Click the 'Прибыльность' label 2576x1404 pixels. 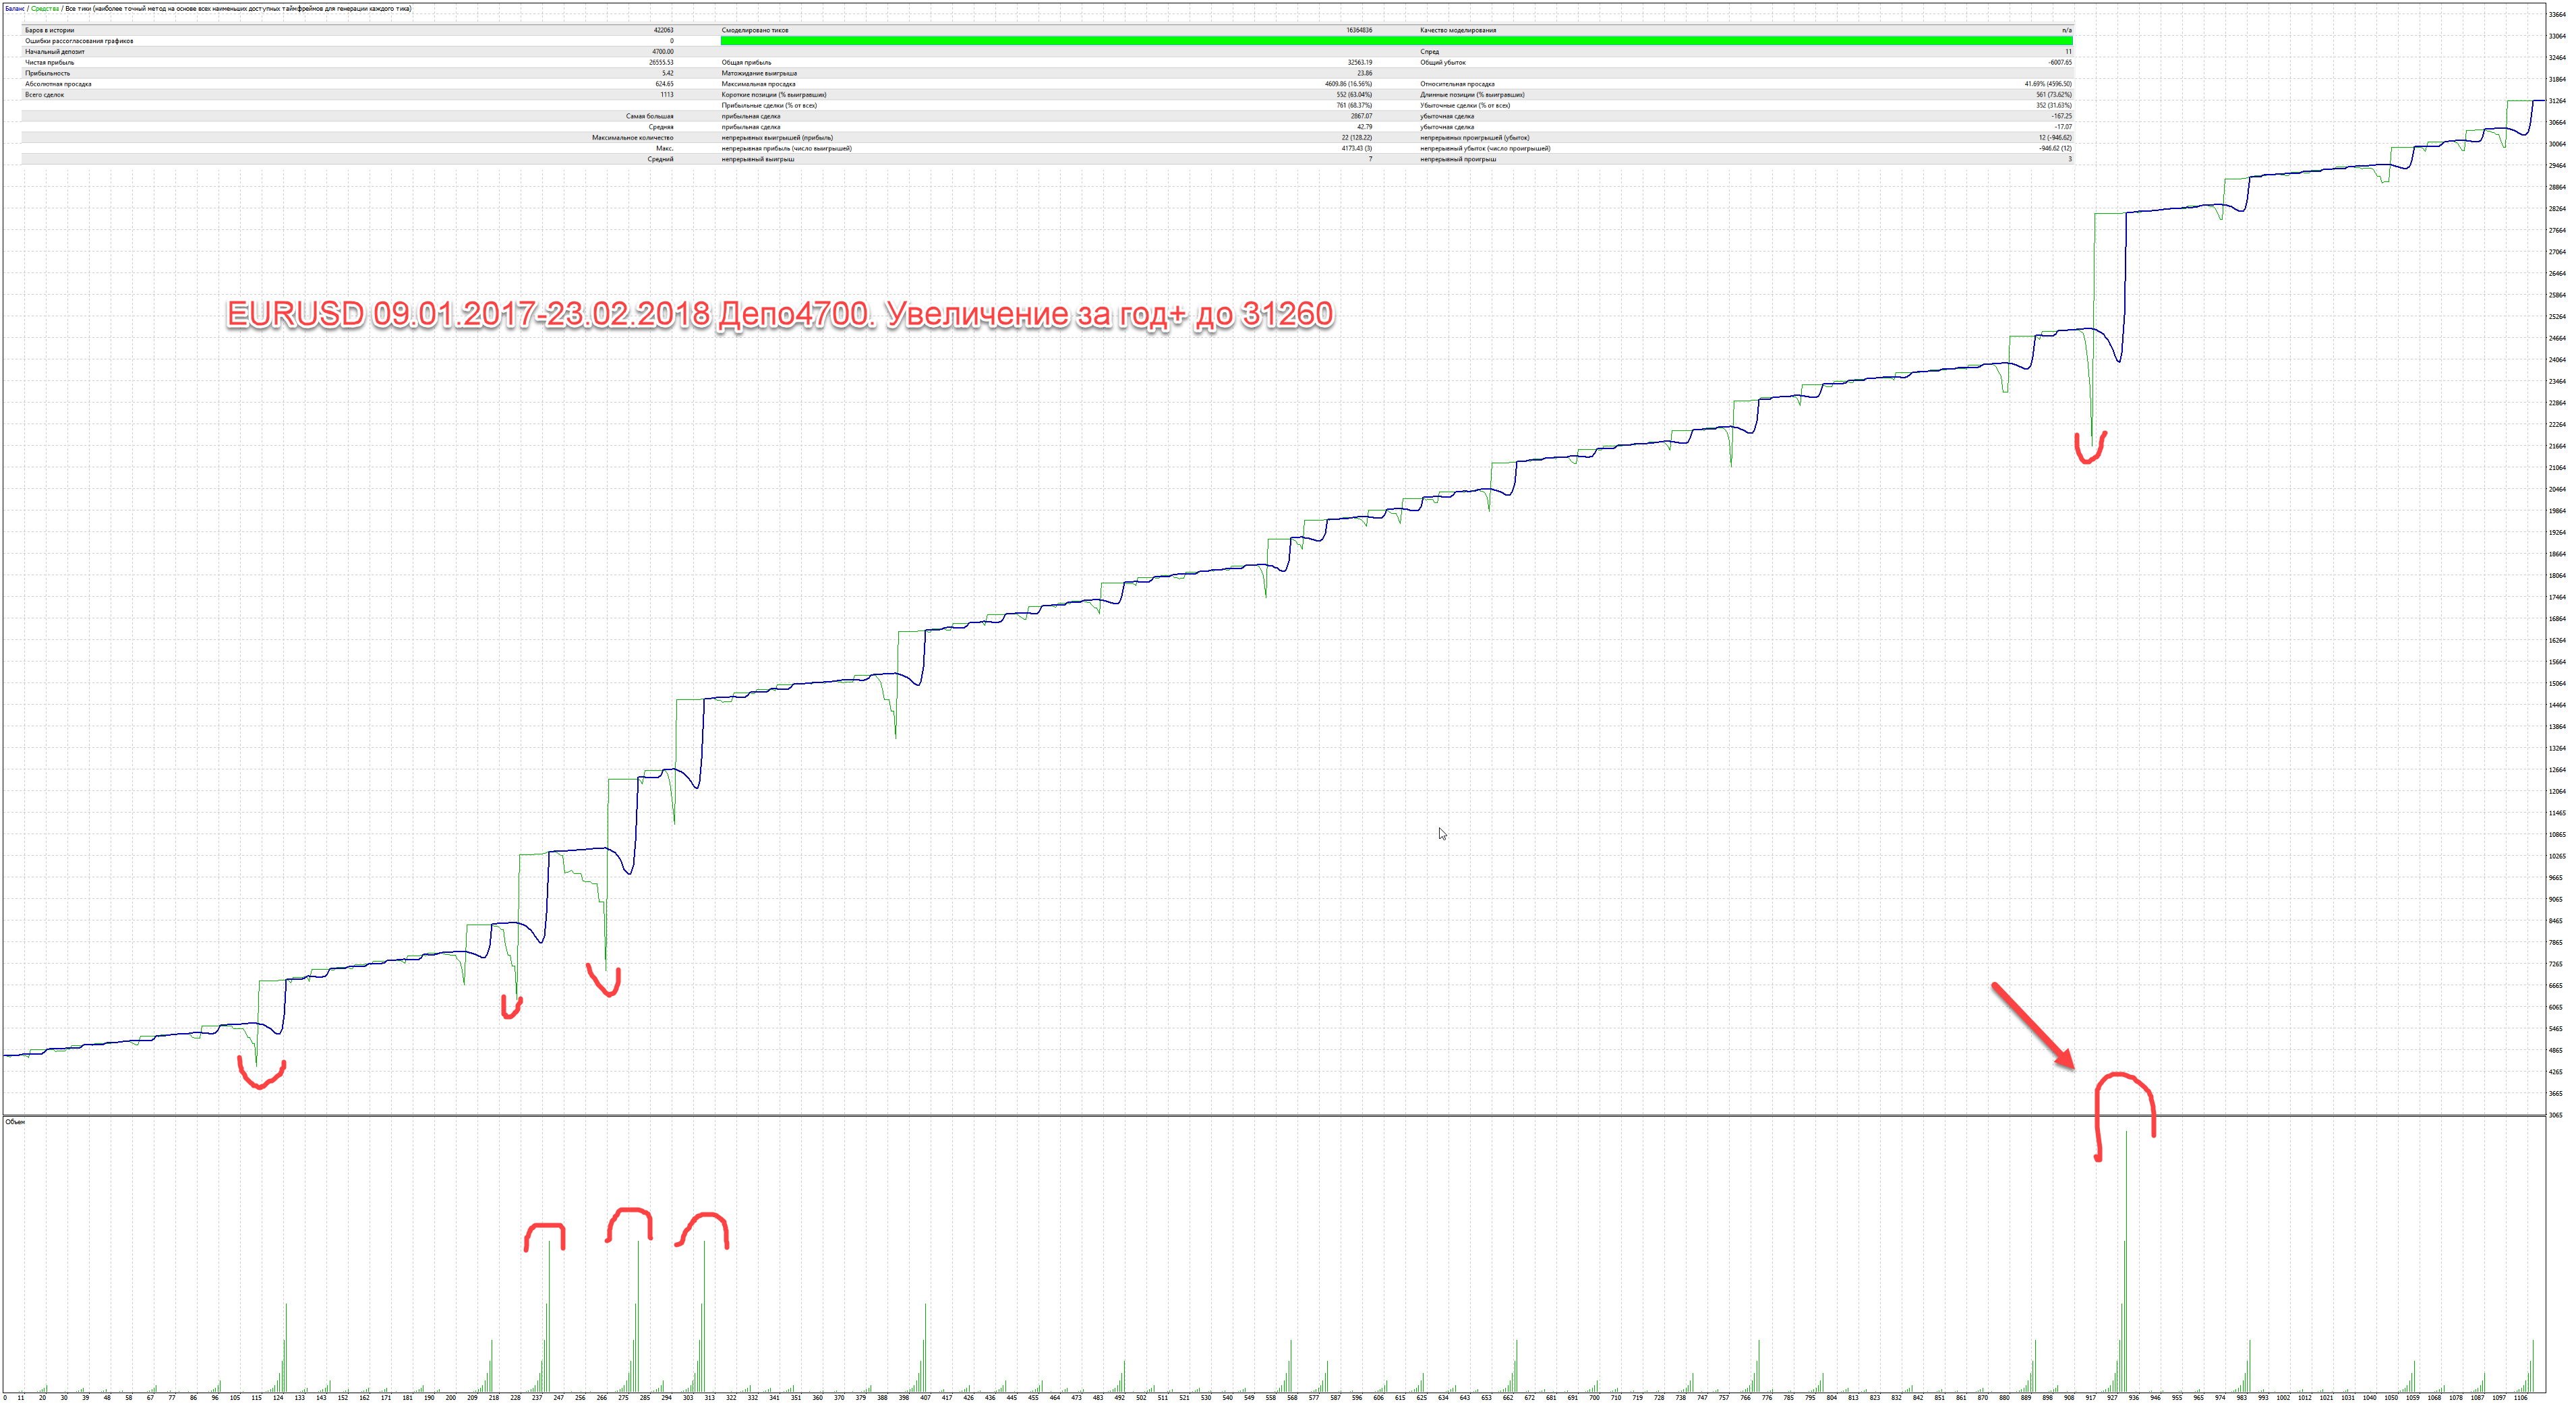point(47,73)
